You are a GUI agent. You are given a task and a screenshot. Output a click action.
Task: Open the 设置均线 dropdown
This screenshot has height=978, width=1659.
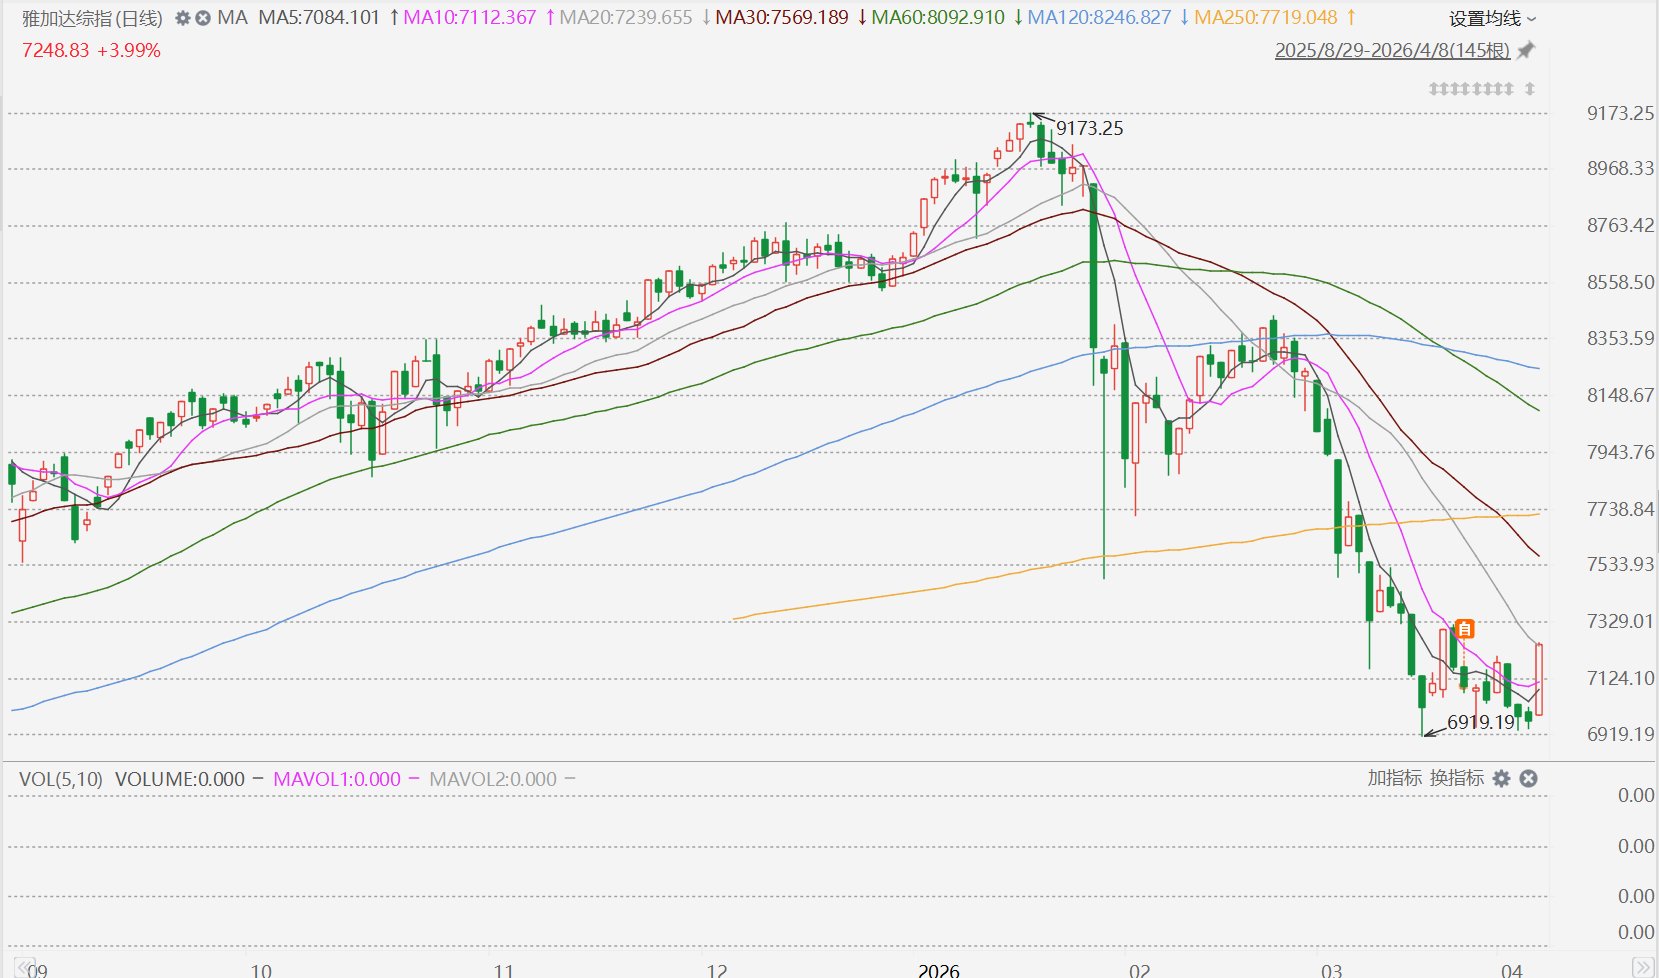1492,18
